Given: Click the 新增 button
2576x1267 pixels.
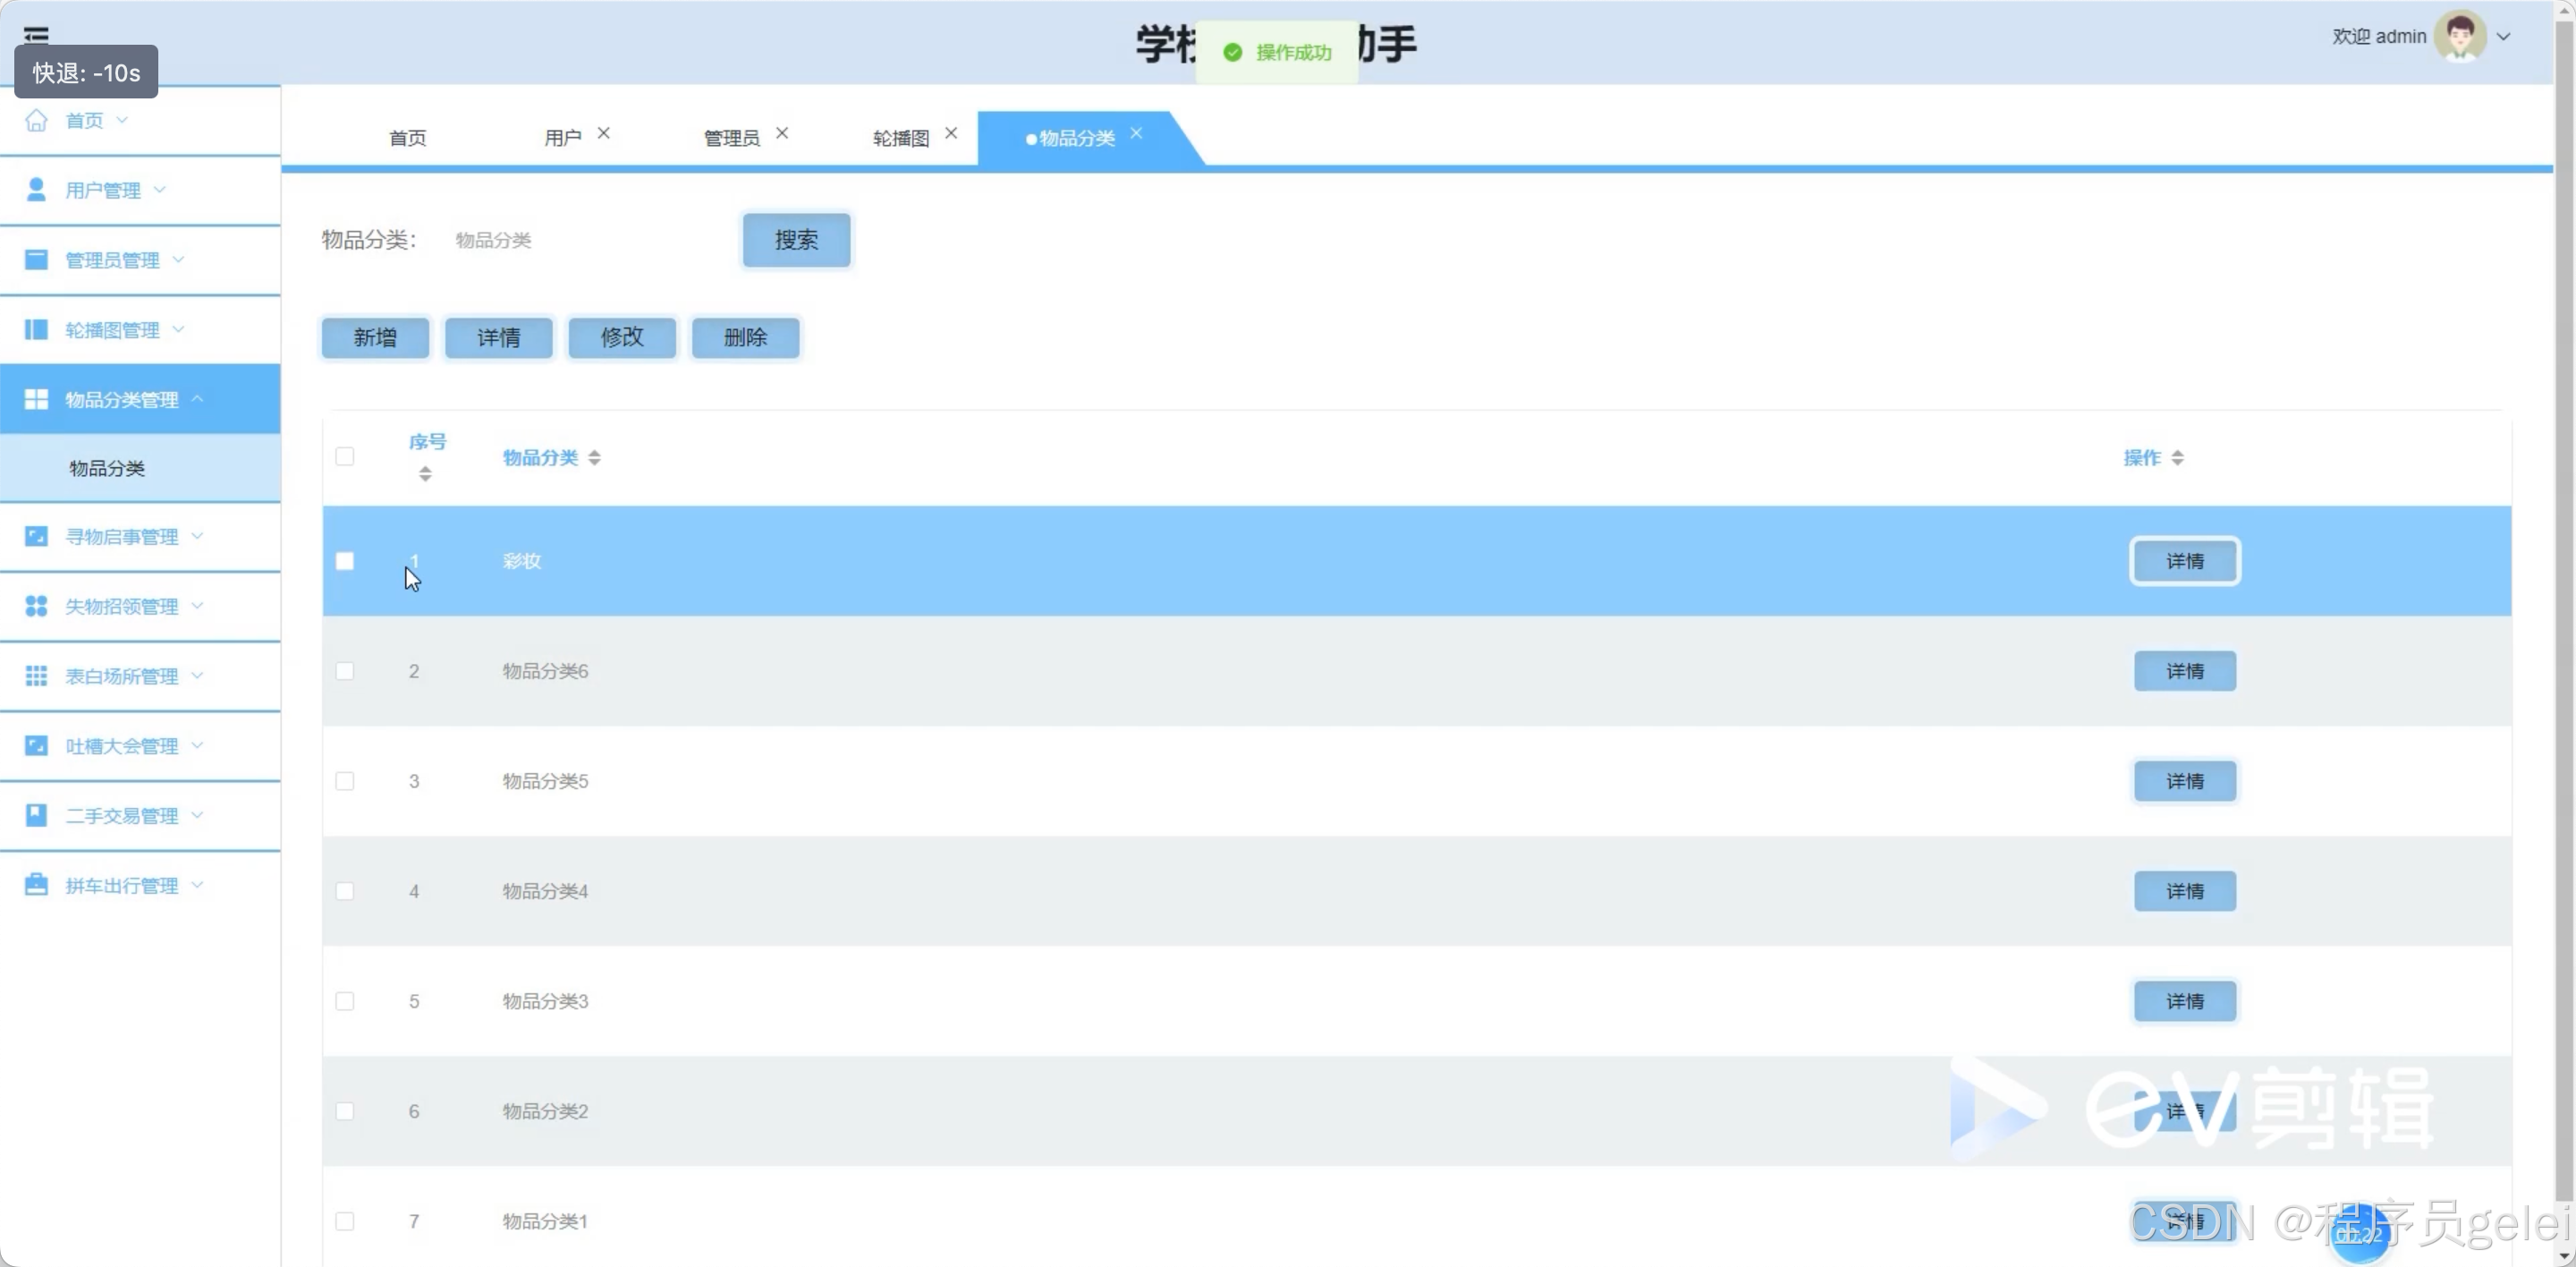Looking at the screenshot, I should (x=375, y=338).
